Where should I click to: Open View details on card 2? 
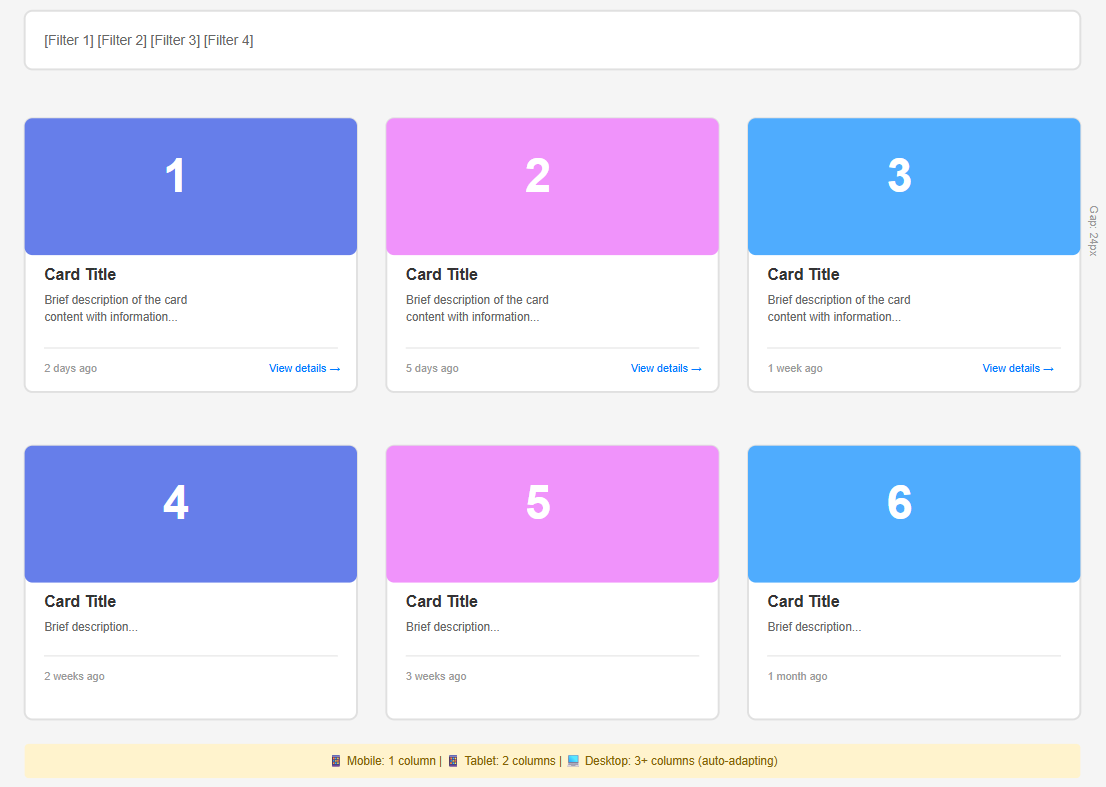pyautogui.click(x=666, y=368)
